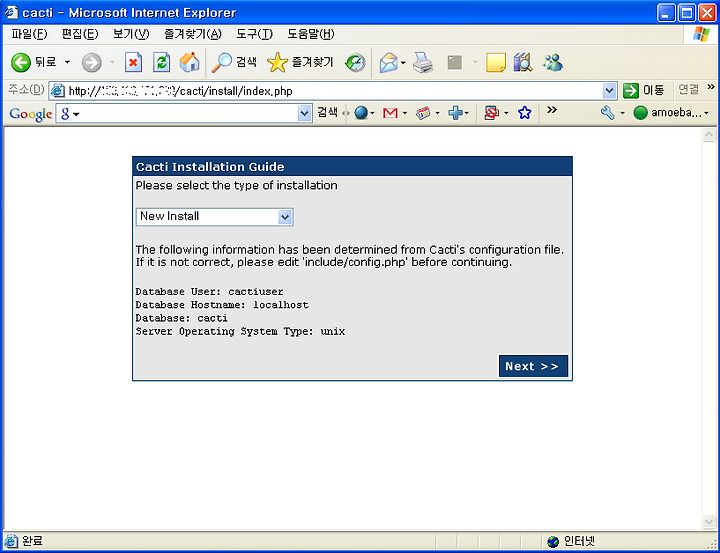
Task: Open the History clock icon
Action: click(355, 63)
